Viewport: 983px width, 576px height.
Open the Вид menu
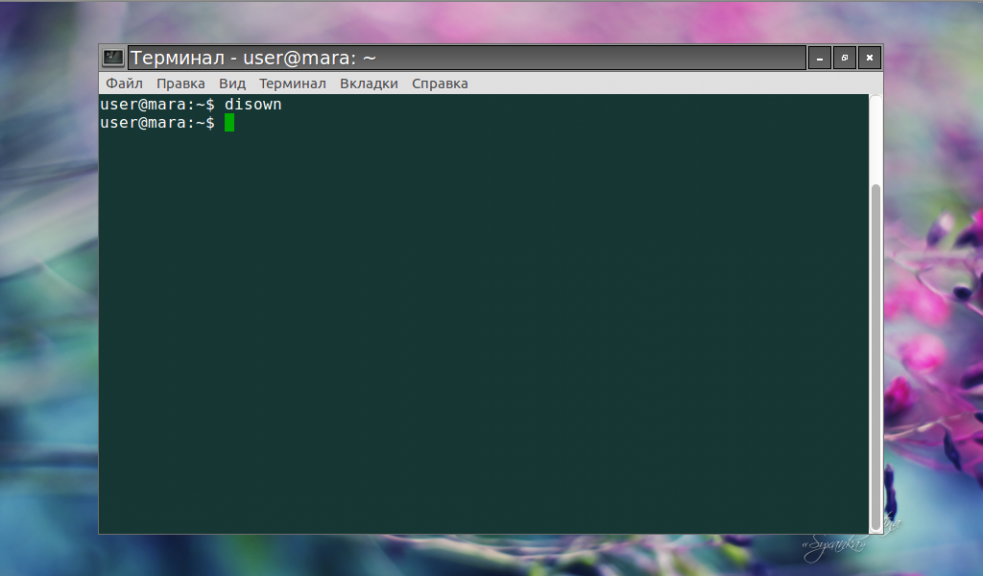tap(232, 83)
